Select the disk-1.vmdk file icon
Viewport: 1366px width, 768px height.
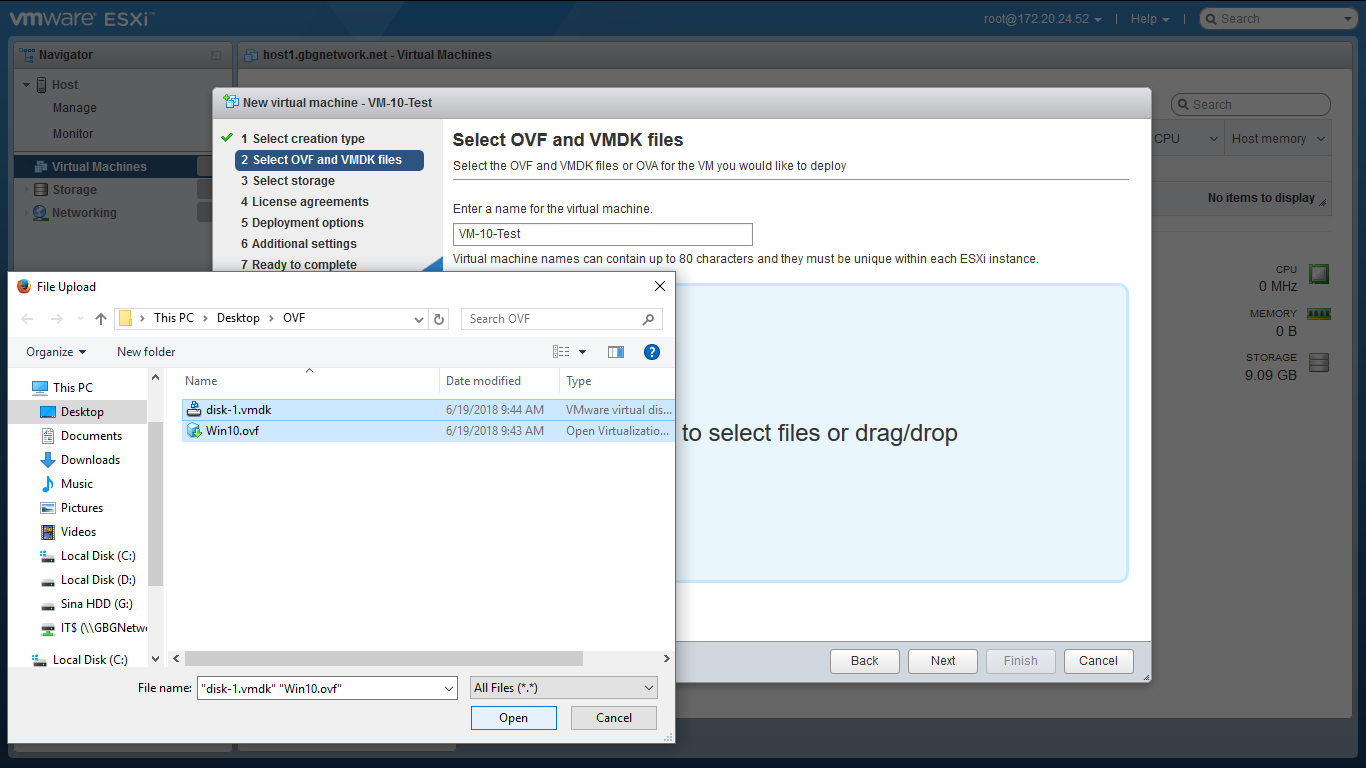click(194, 410)
